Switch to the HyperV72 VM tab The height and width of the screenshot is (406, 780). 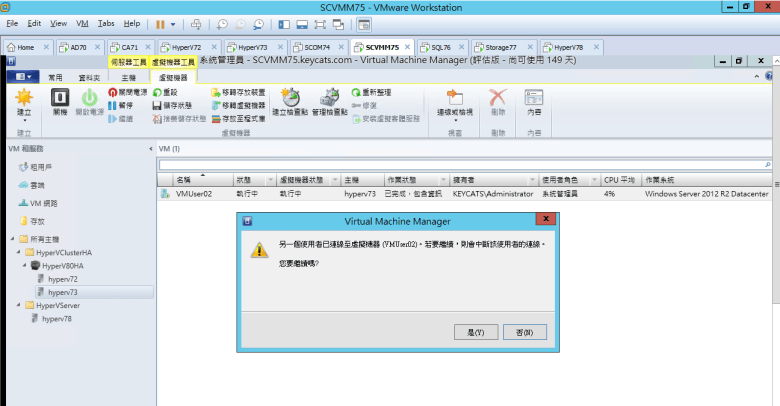coord(187,47)
